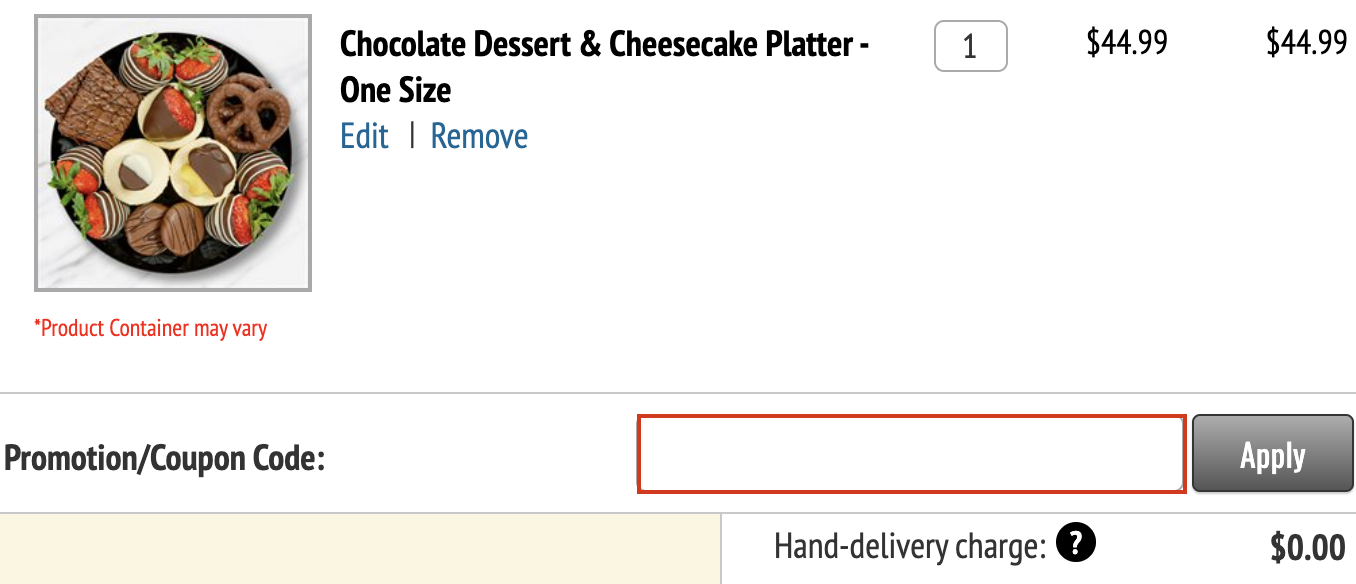1356x584 pixels.
Task: Select the unit price next to quantity
Action: tap(1127, 43)
